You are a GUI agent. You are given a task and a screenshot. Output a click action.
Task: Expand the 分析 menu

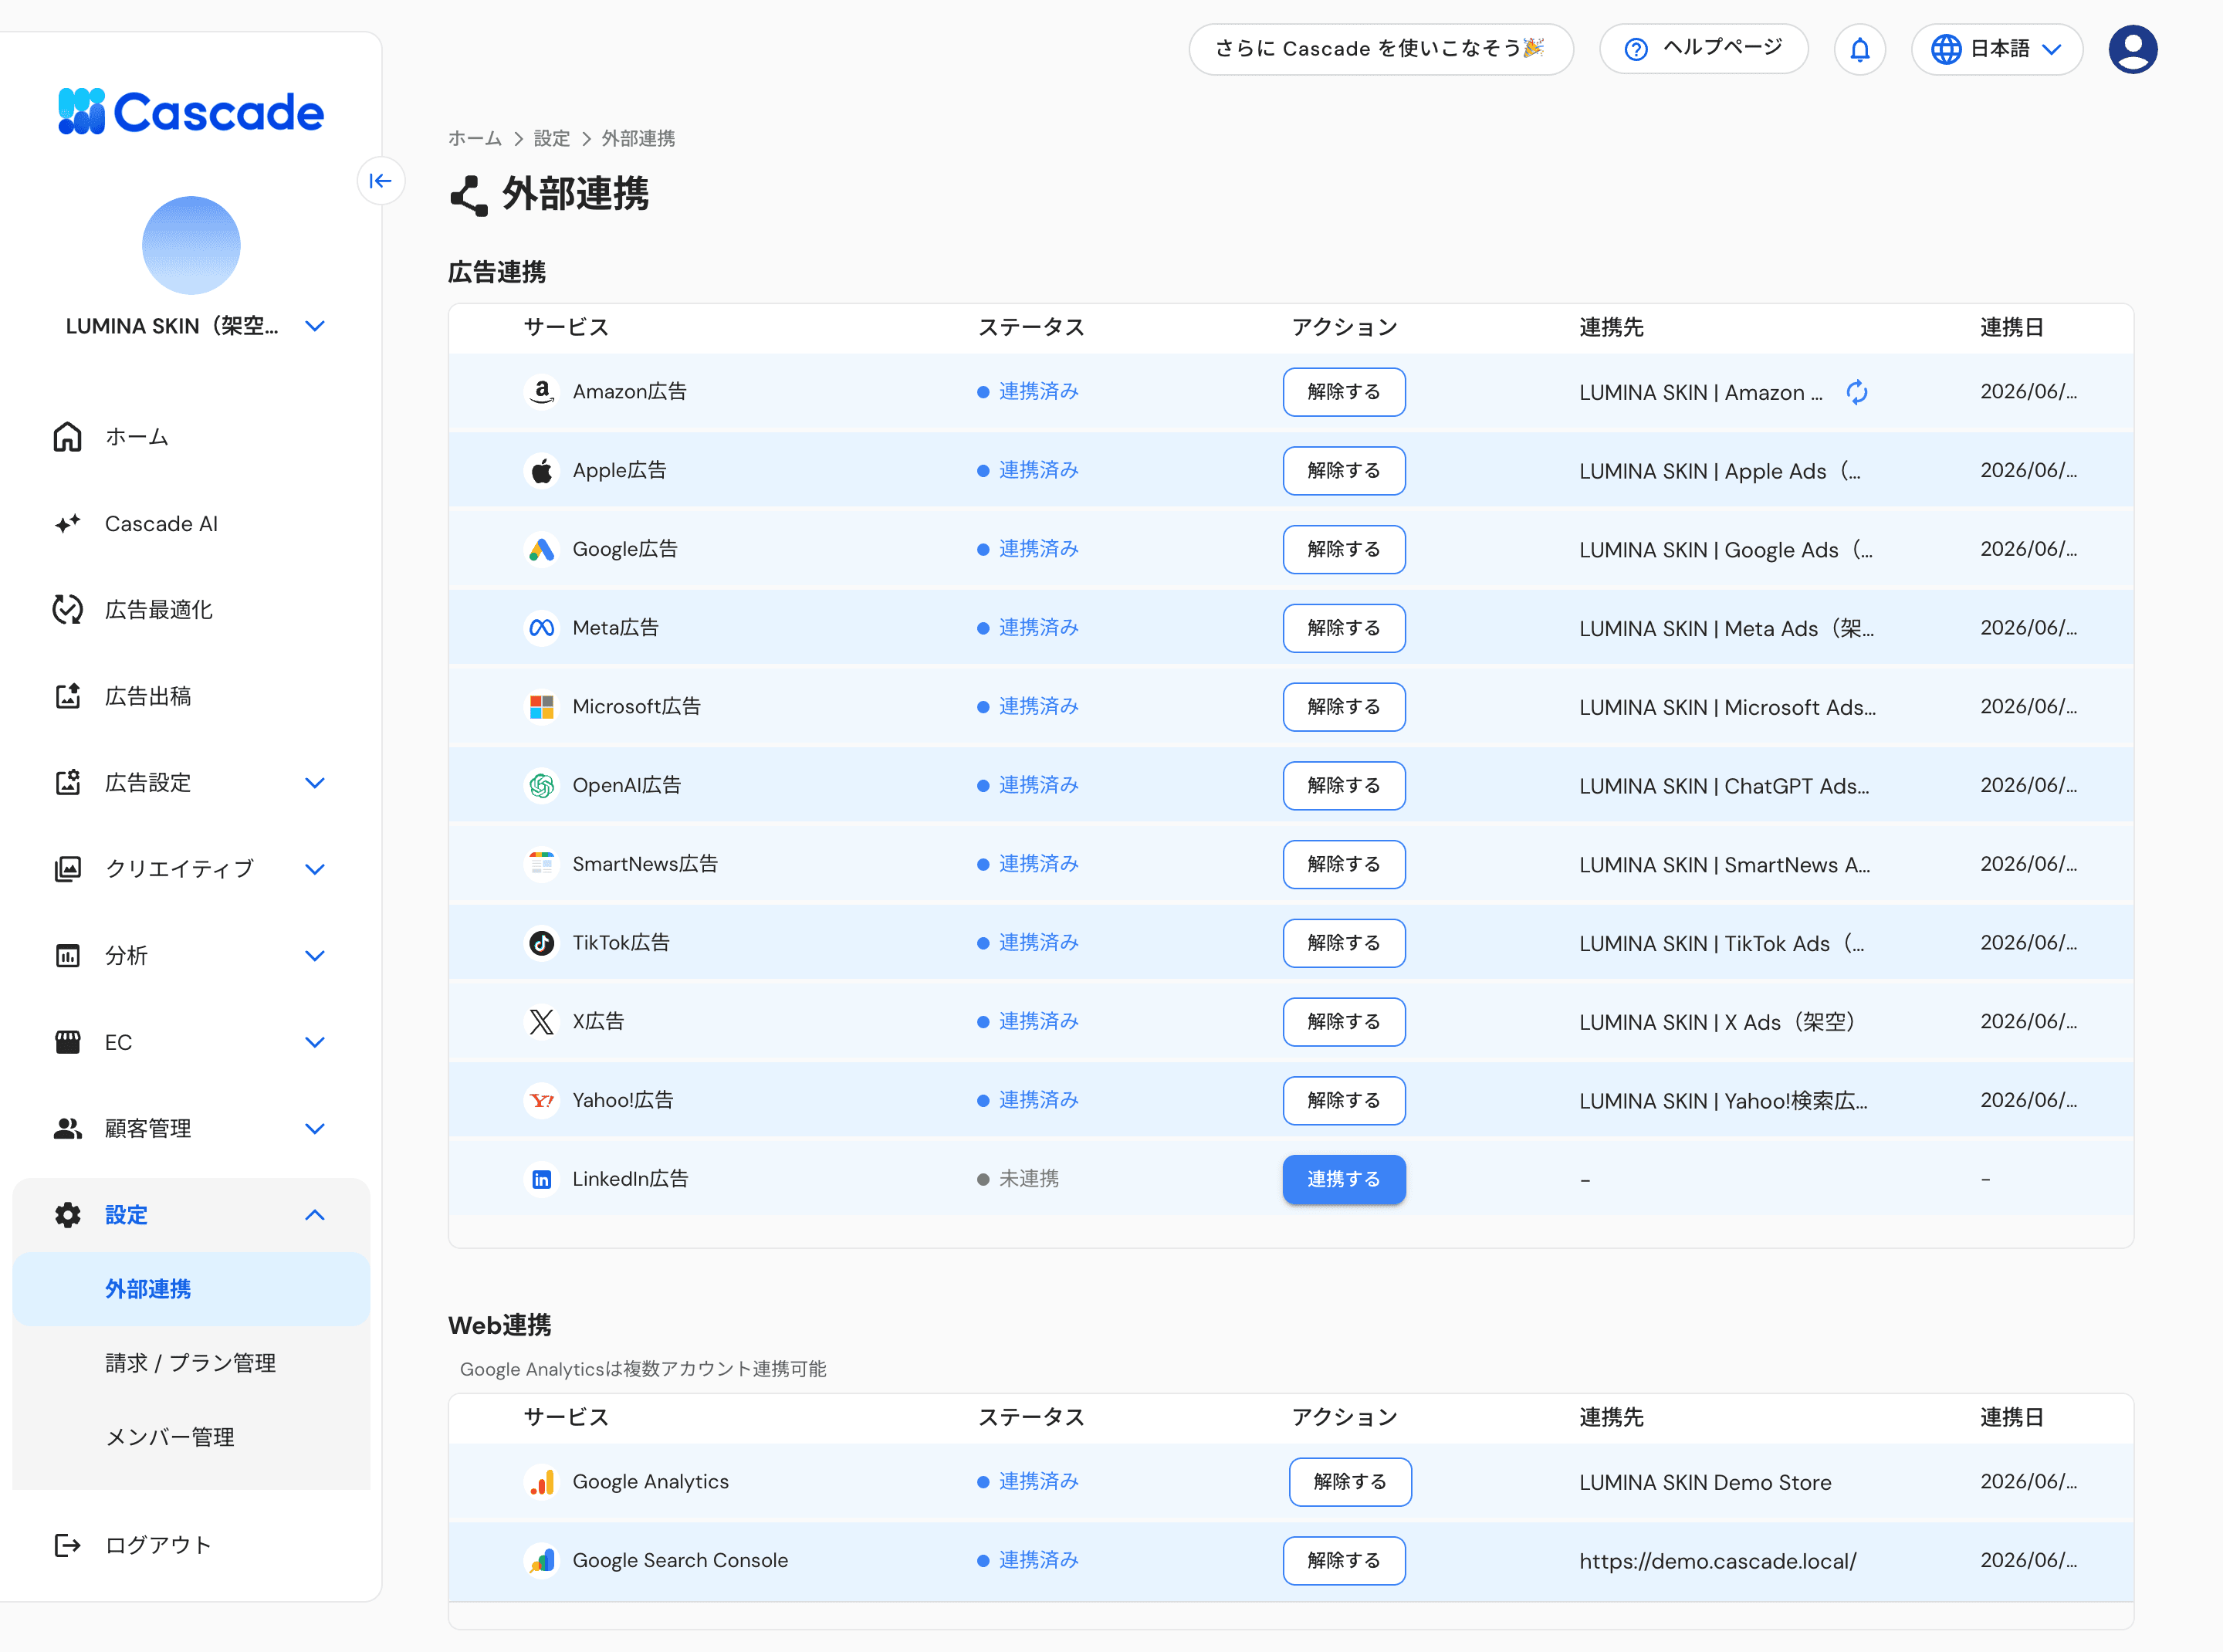(x=315, y=956)
